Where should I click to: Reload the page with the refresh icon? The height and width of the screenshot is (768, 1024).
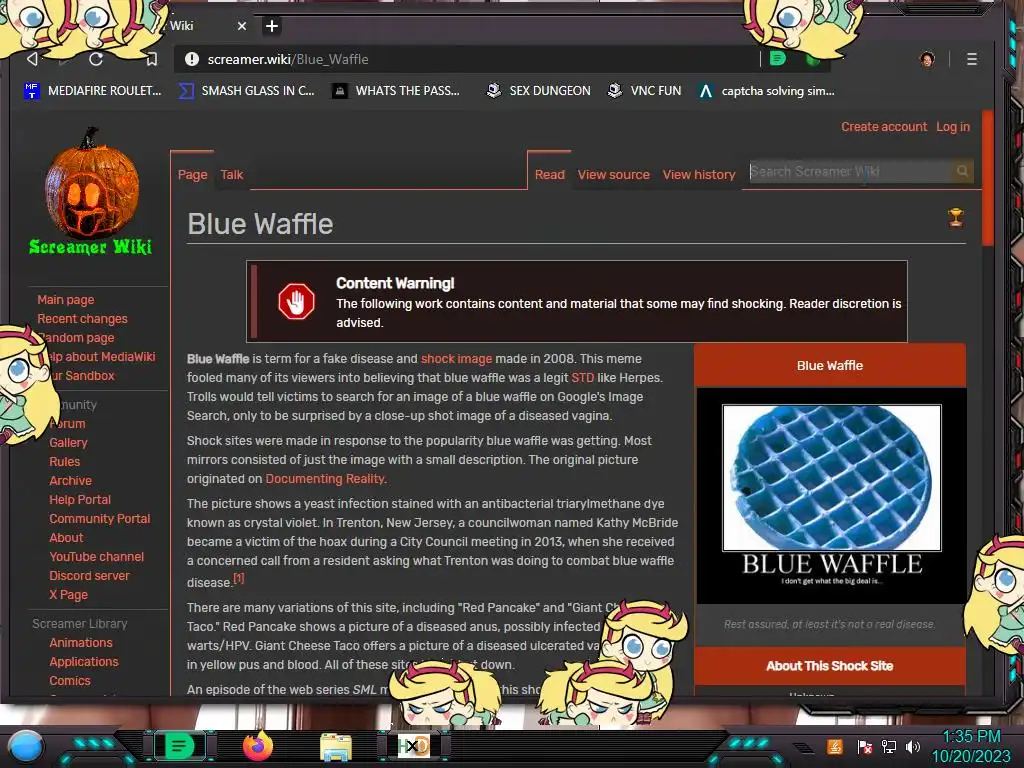pyautogui.click(x=96, y=59)
